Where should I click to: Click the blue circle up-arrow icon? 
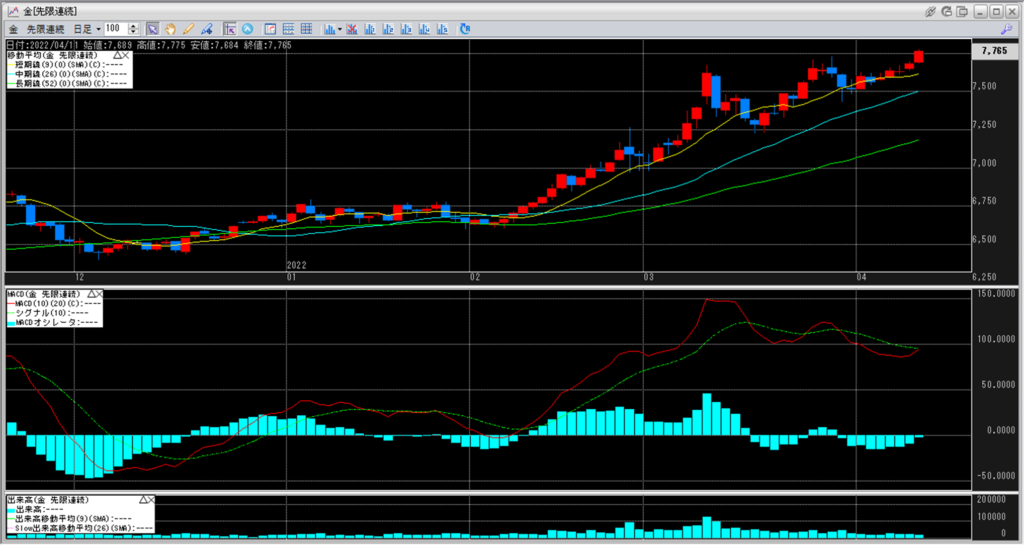click(248, 29)
